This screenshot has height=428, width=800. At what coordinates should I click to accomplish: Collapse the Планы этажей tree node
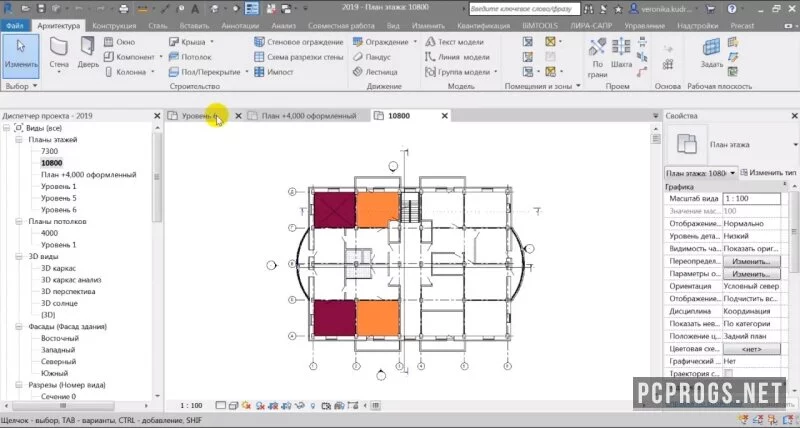point(19,139)
